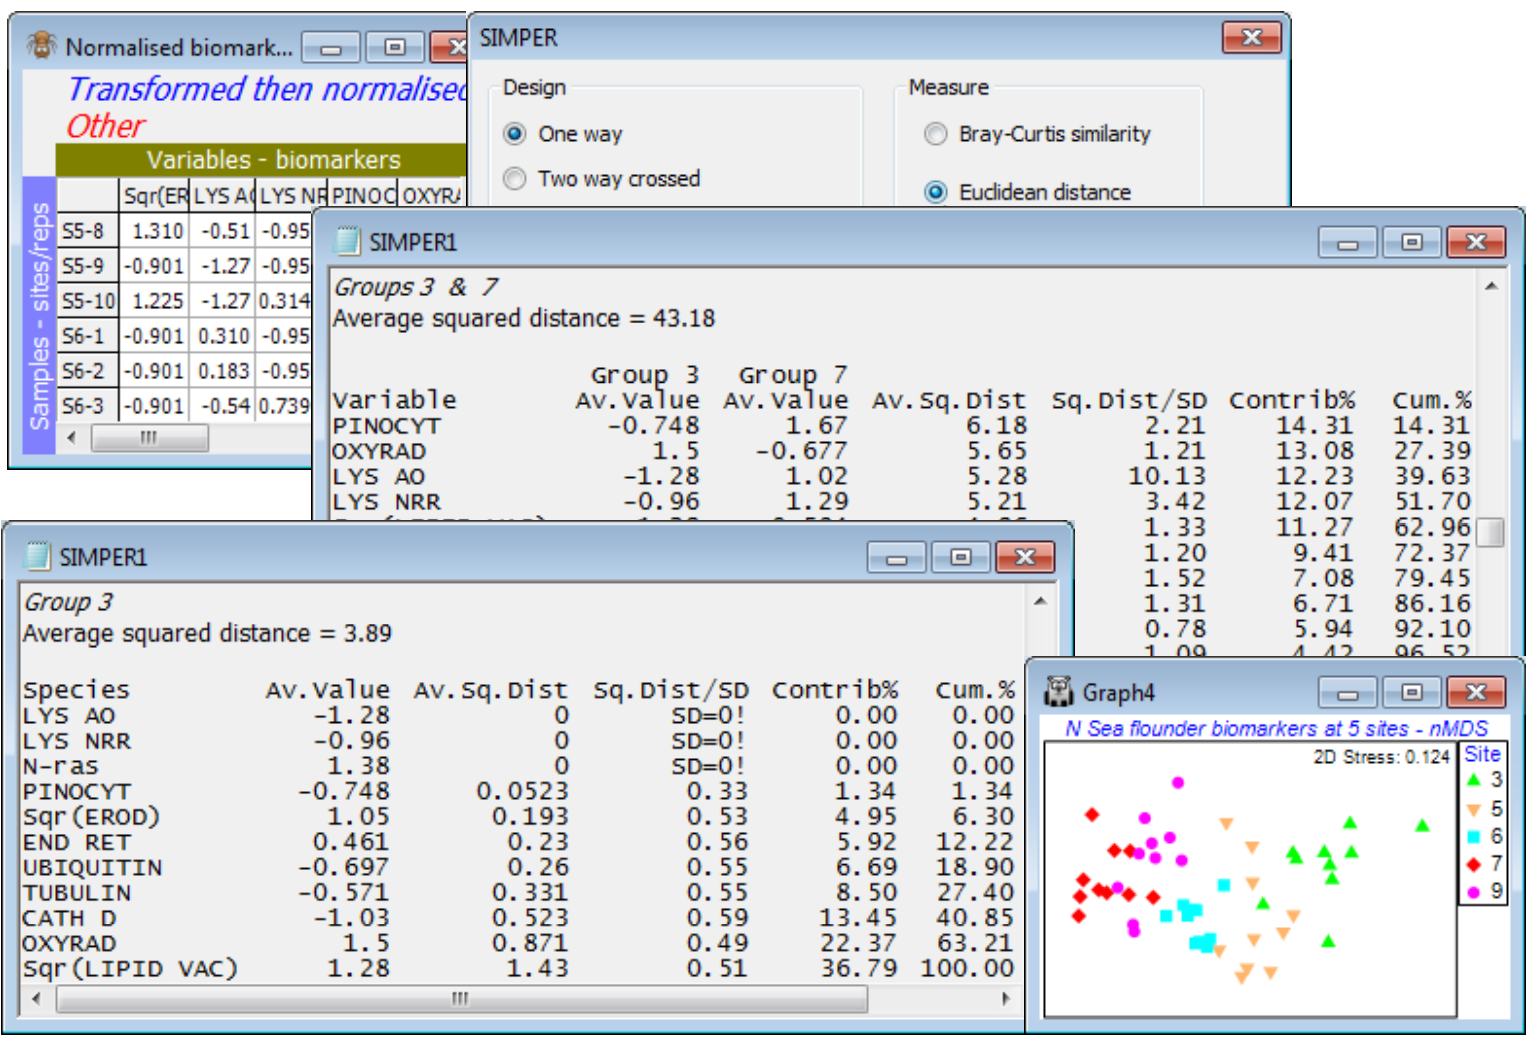Click 'Groups 3 & 7' heading text
Screen dimensions: 1534x1044
(415, 287)
